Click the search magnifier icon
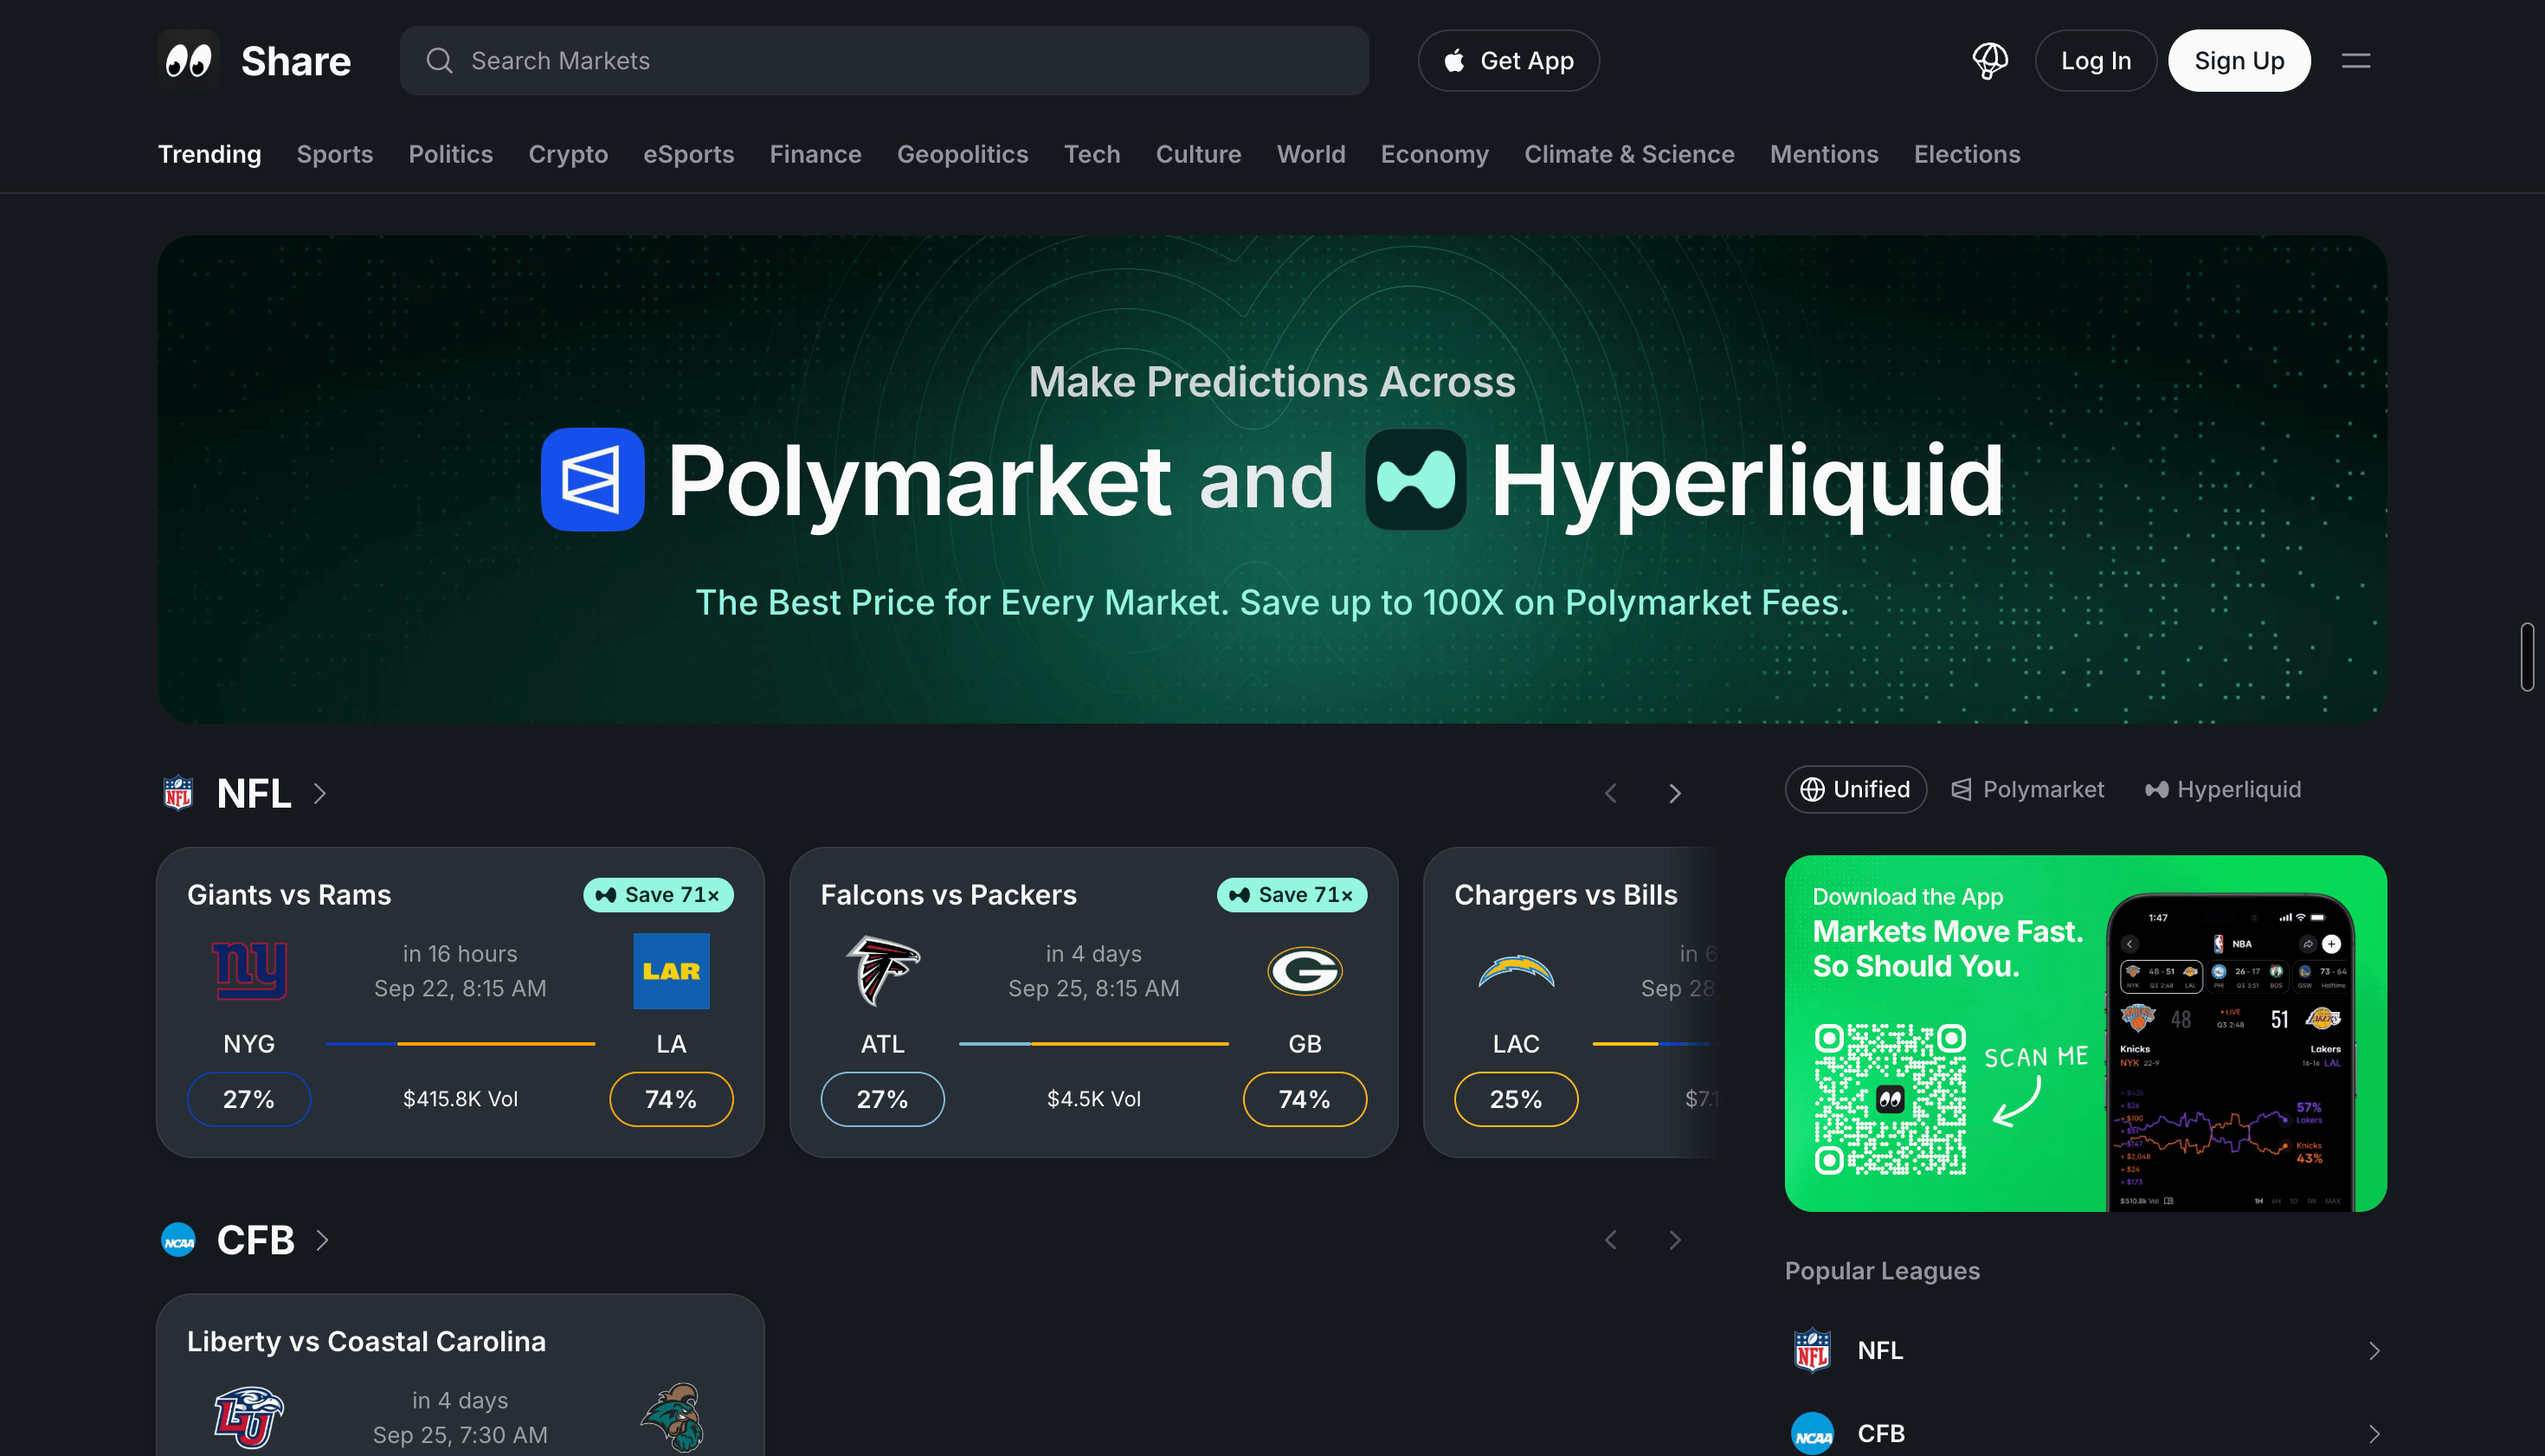2545x1456 pixels. tap(439, 61)
